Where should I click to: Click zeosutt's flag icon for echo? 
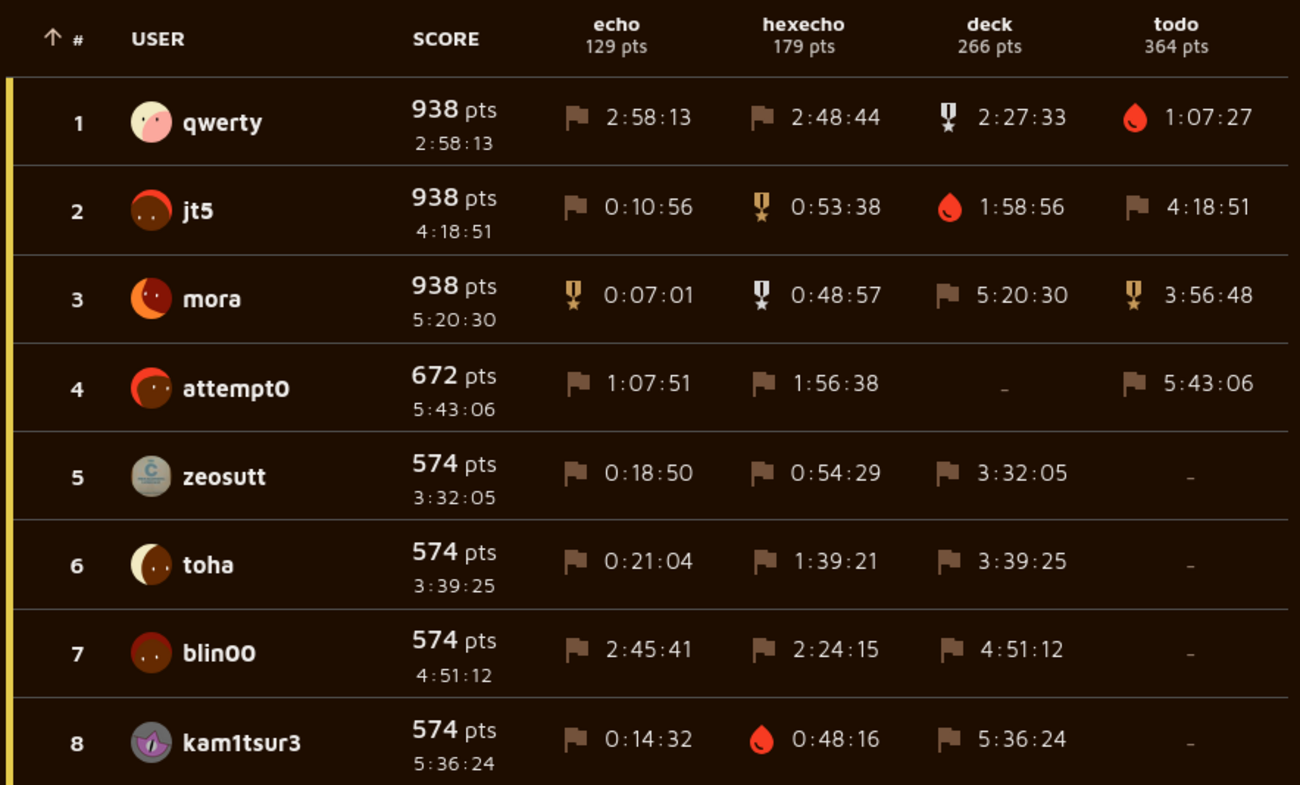pos(576,473)
